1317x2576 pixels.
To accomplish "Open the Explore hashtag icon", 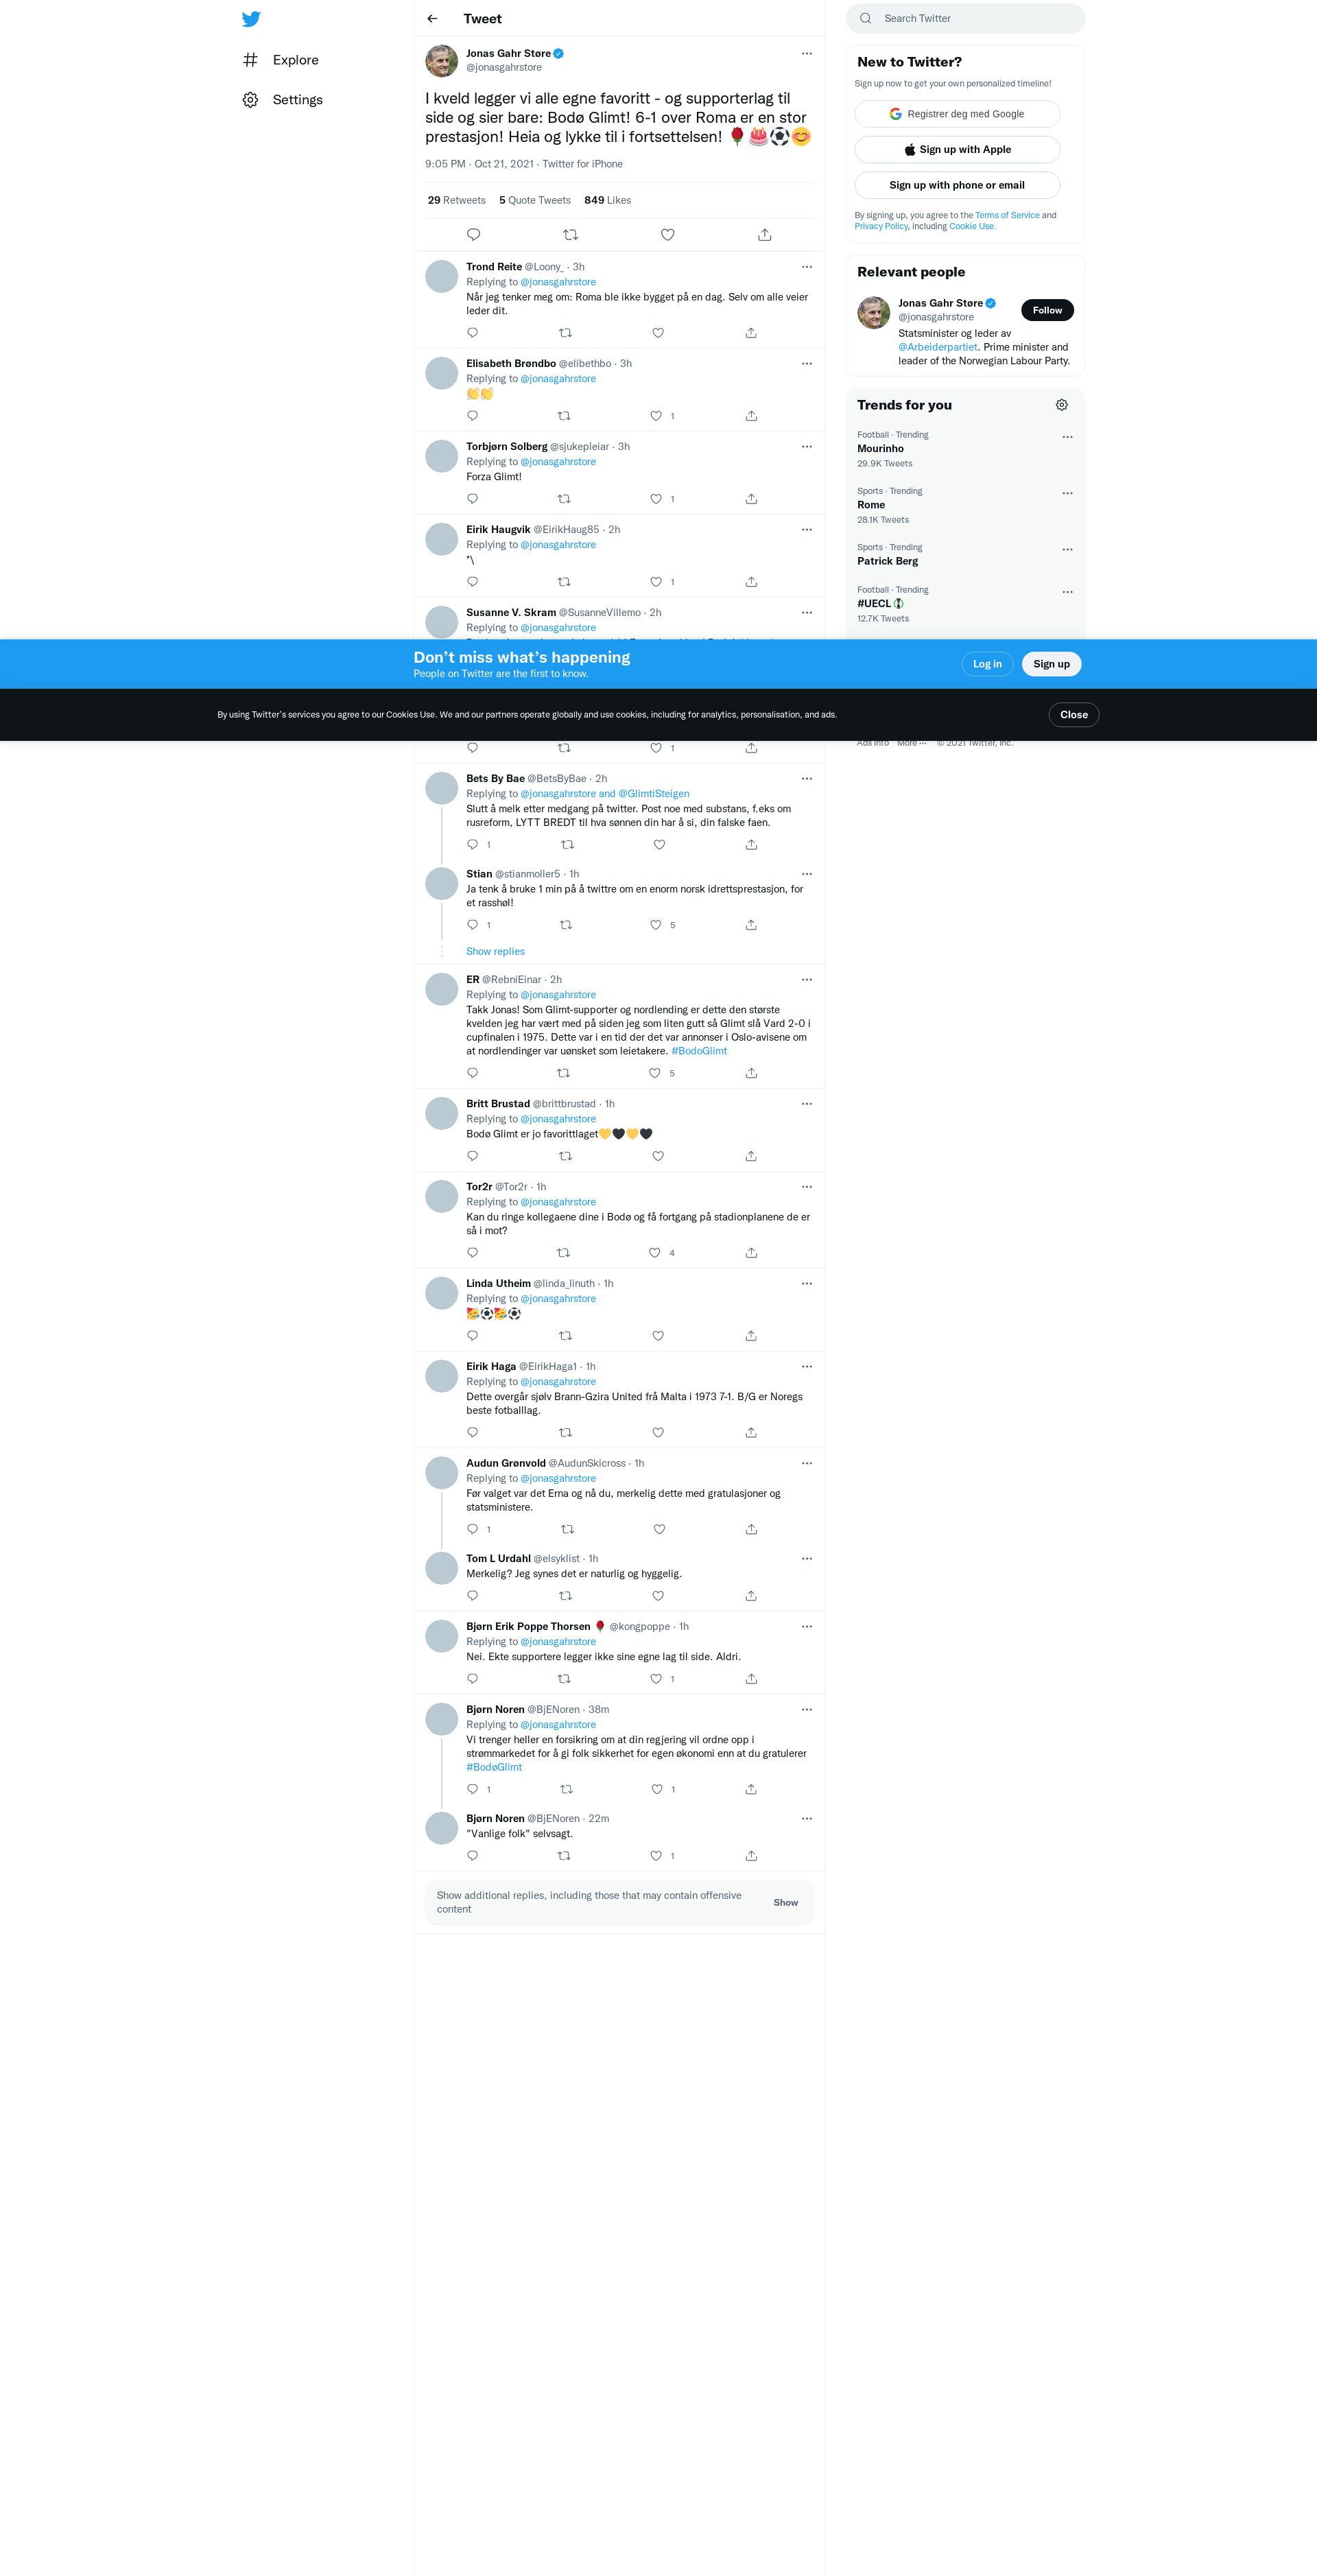I will click(x=250, y=60).
